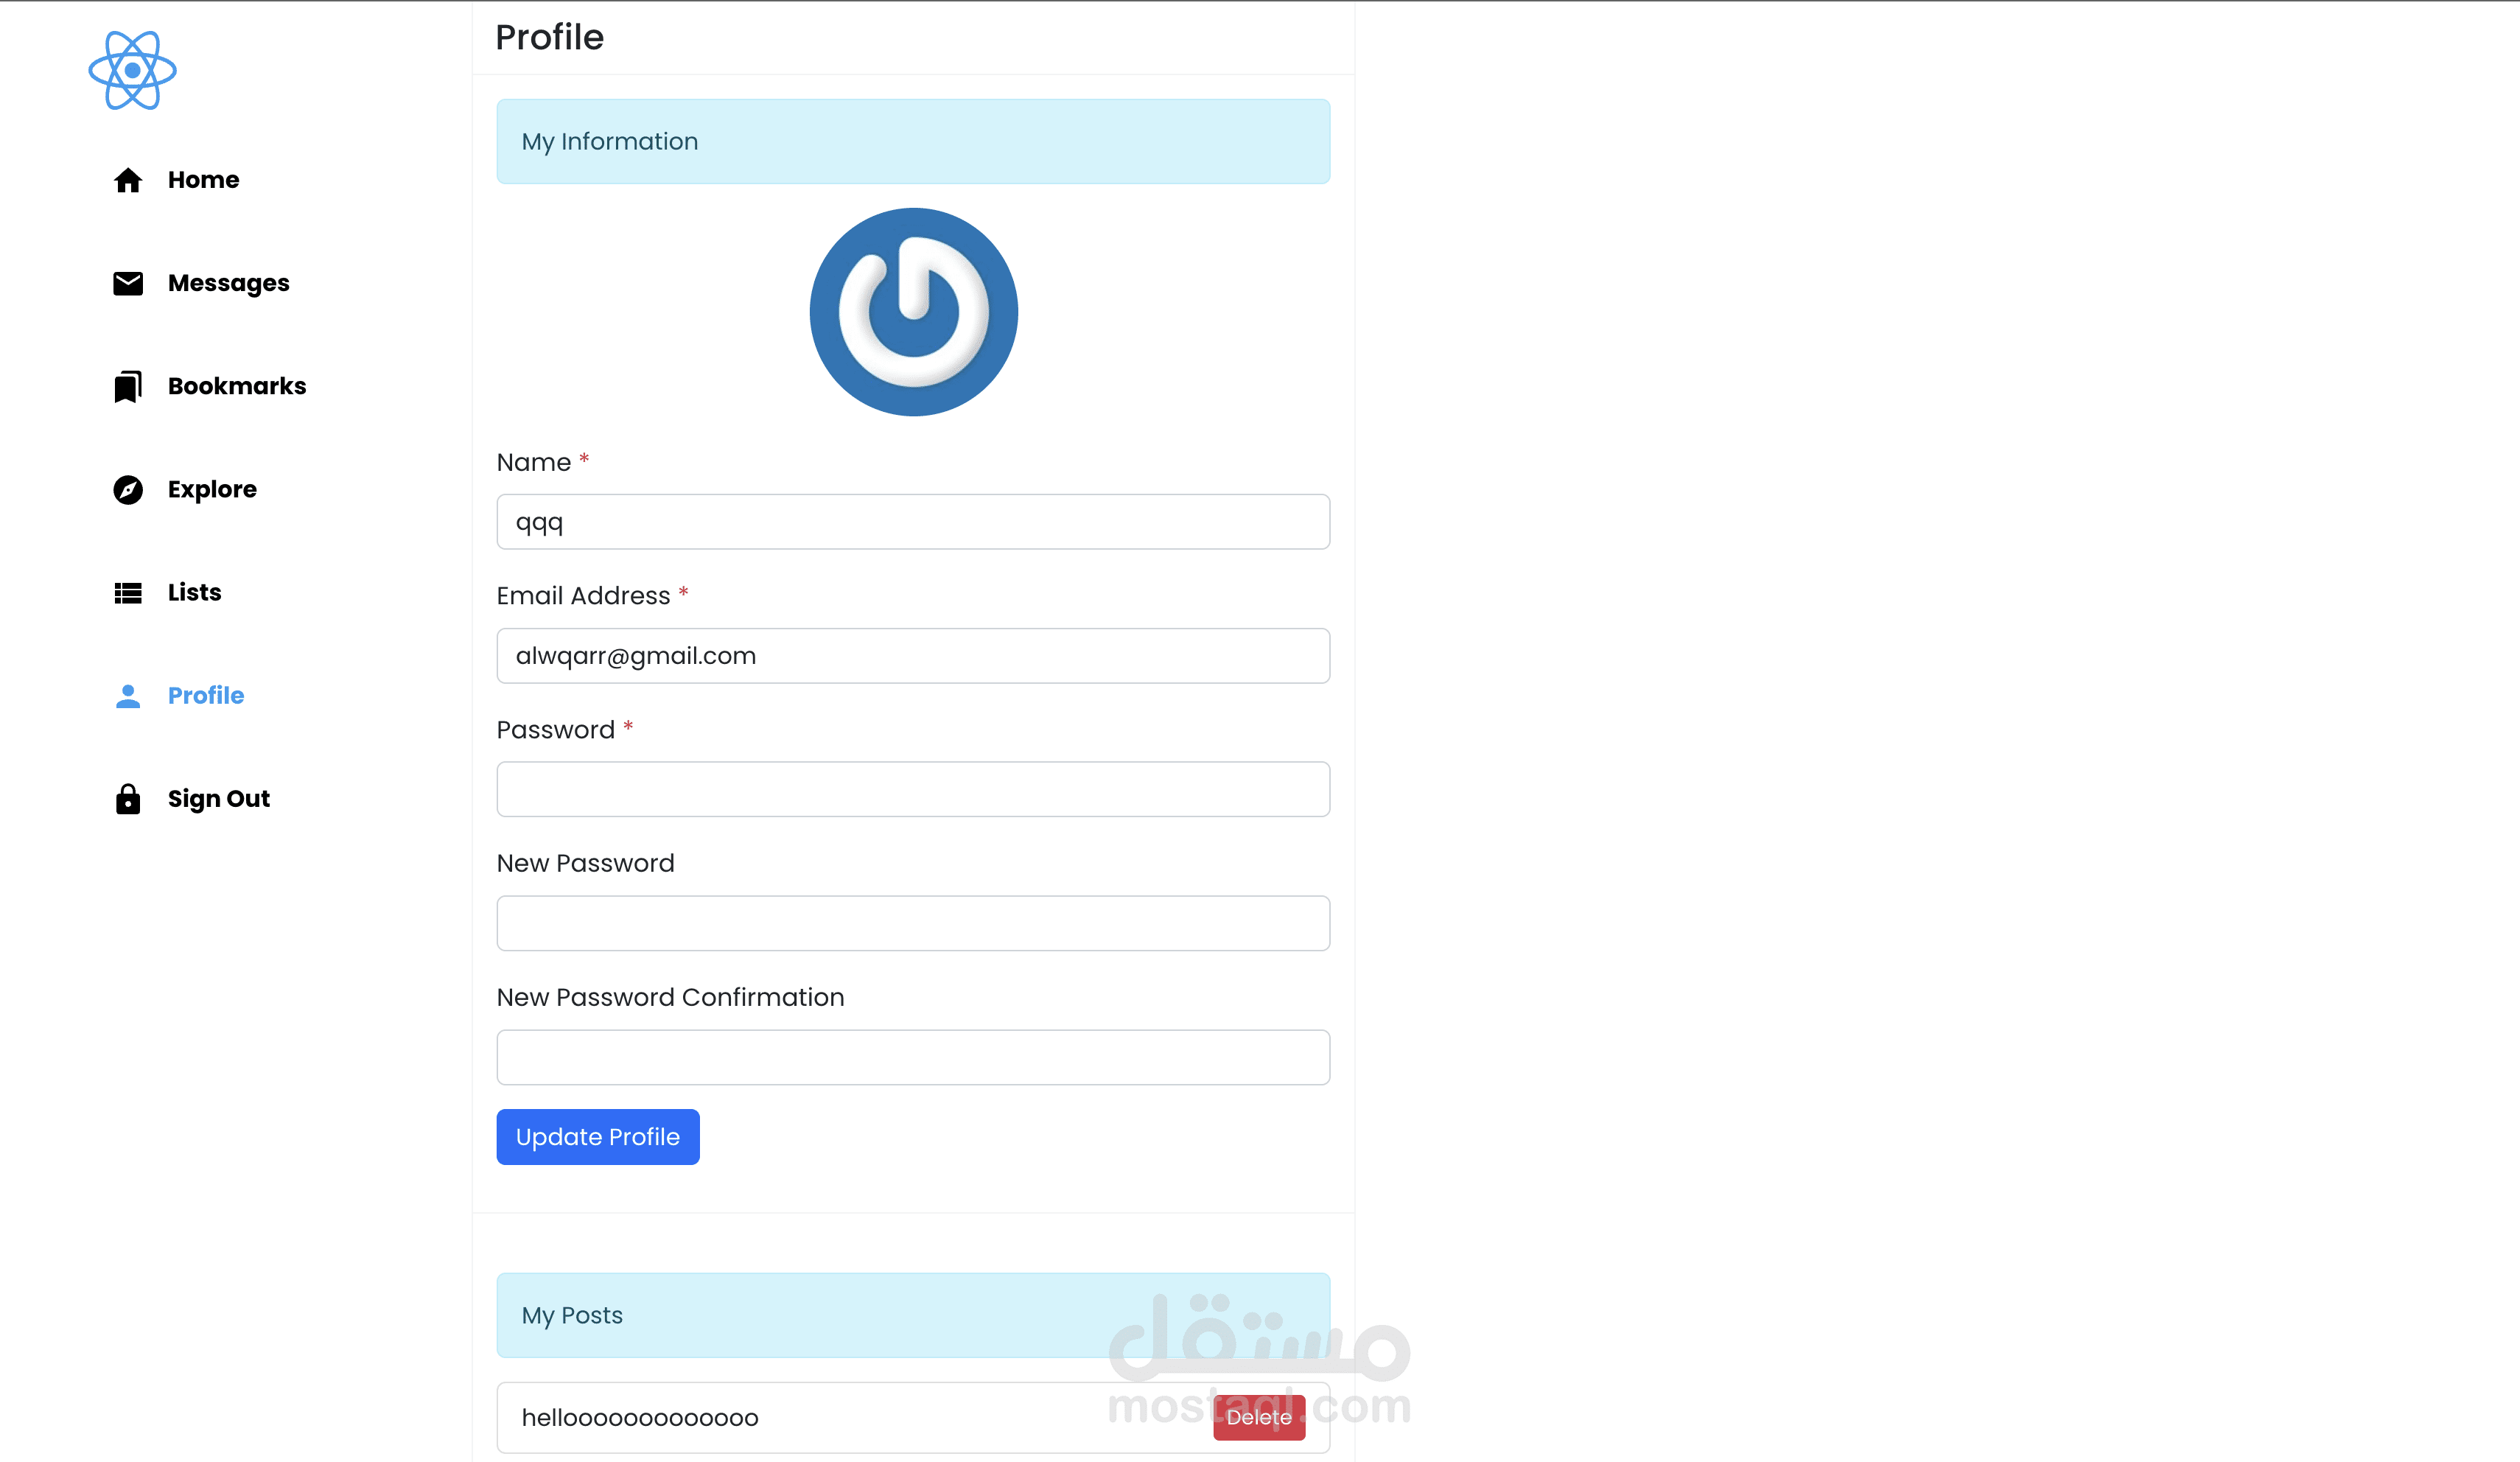This screenshot has width=2520, height=1462.
Task: Click the Messages envelope icon
Action: coord(128,284)
